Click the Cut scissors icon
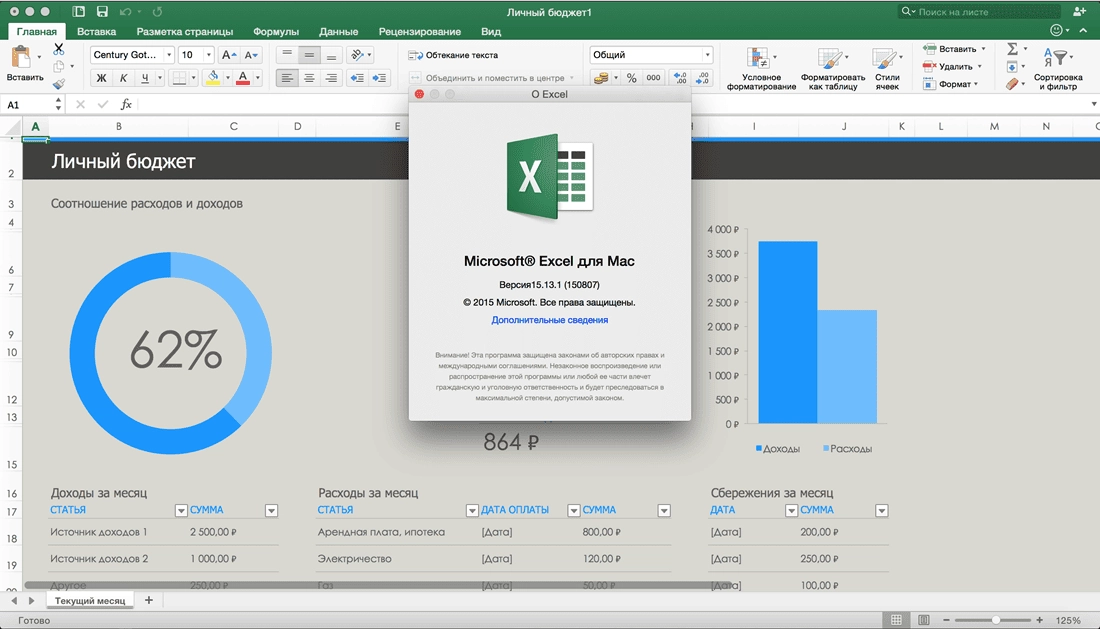 pos(59,49)
